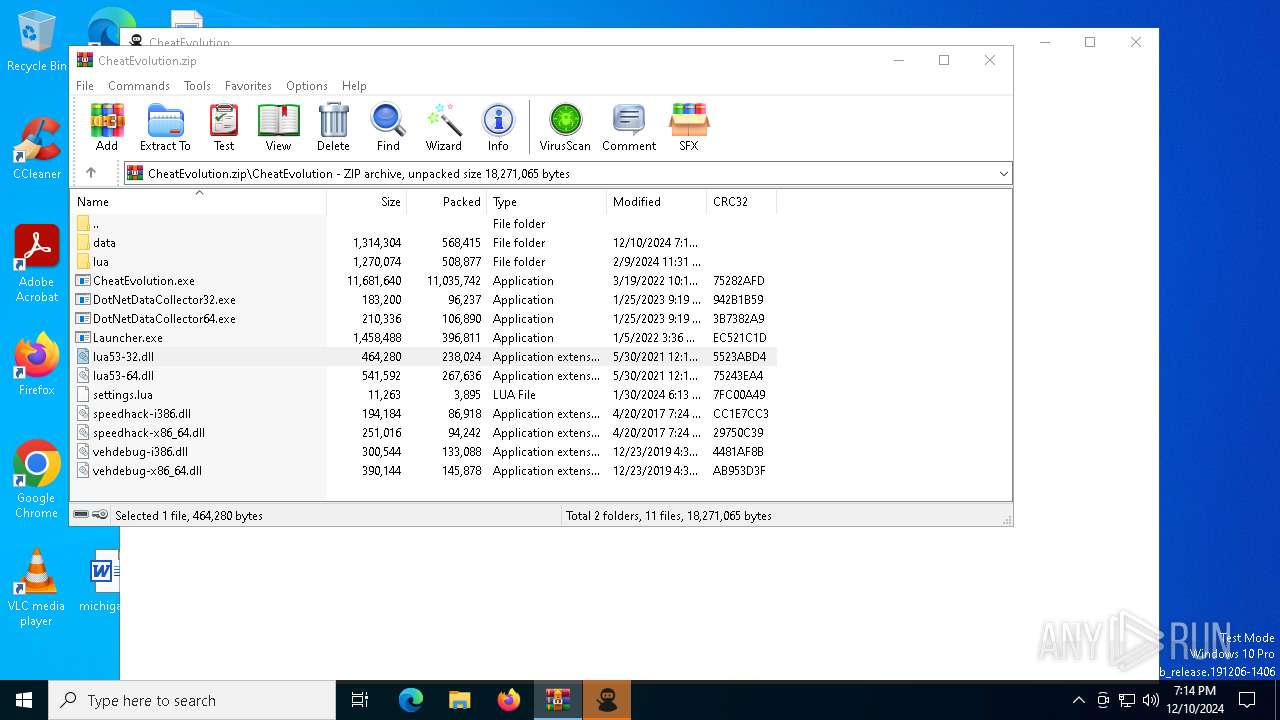Click the drive icon in status bar

81,515
